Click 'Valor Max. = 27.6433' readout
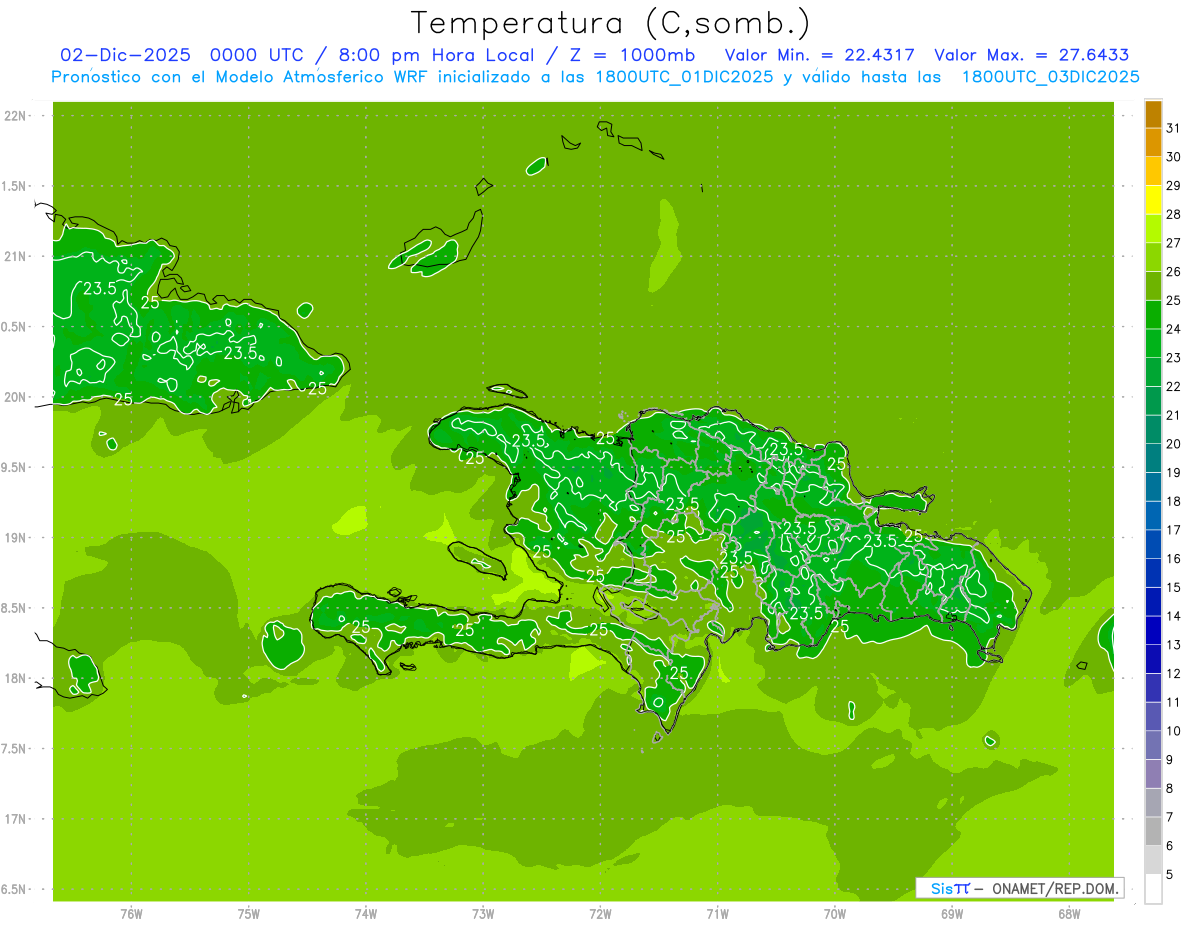The width and height of the screenshot is (1200, 927). point(1032,55)
